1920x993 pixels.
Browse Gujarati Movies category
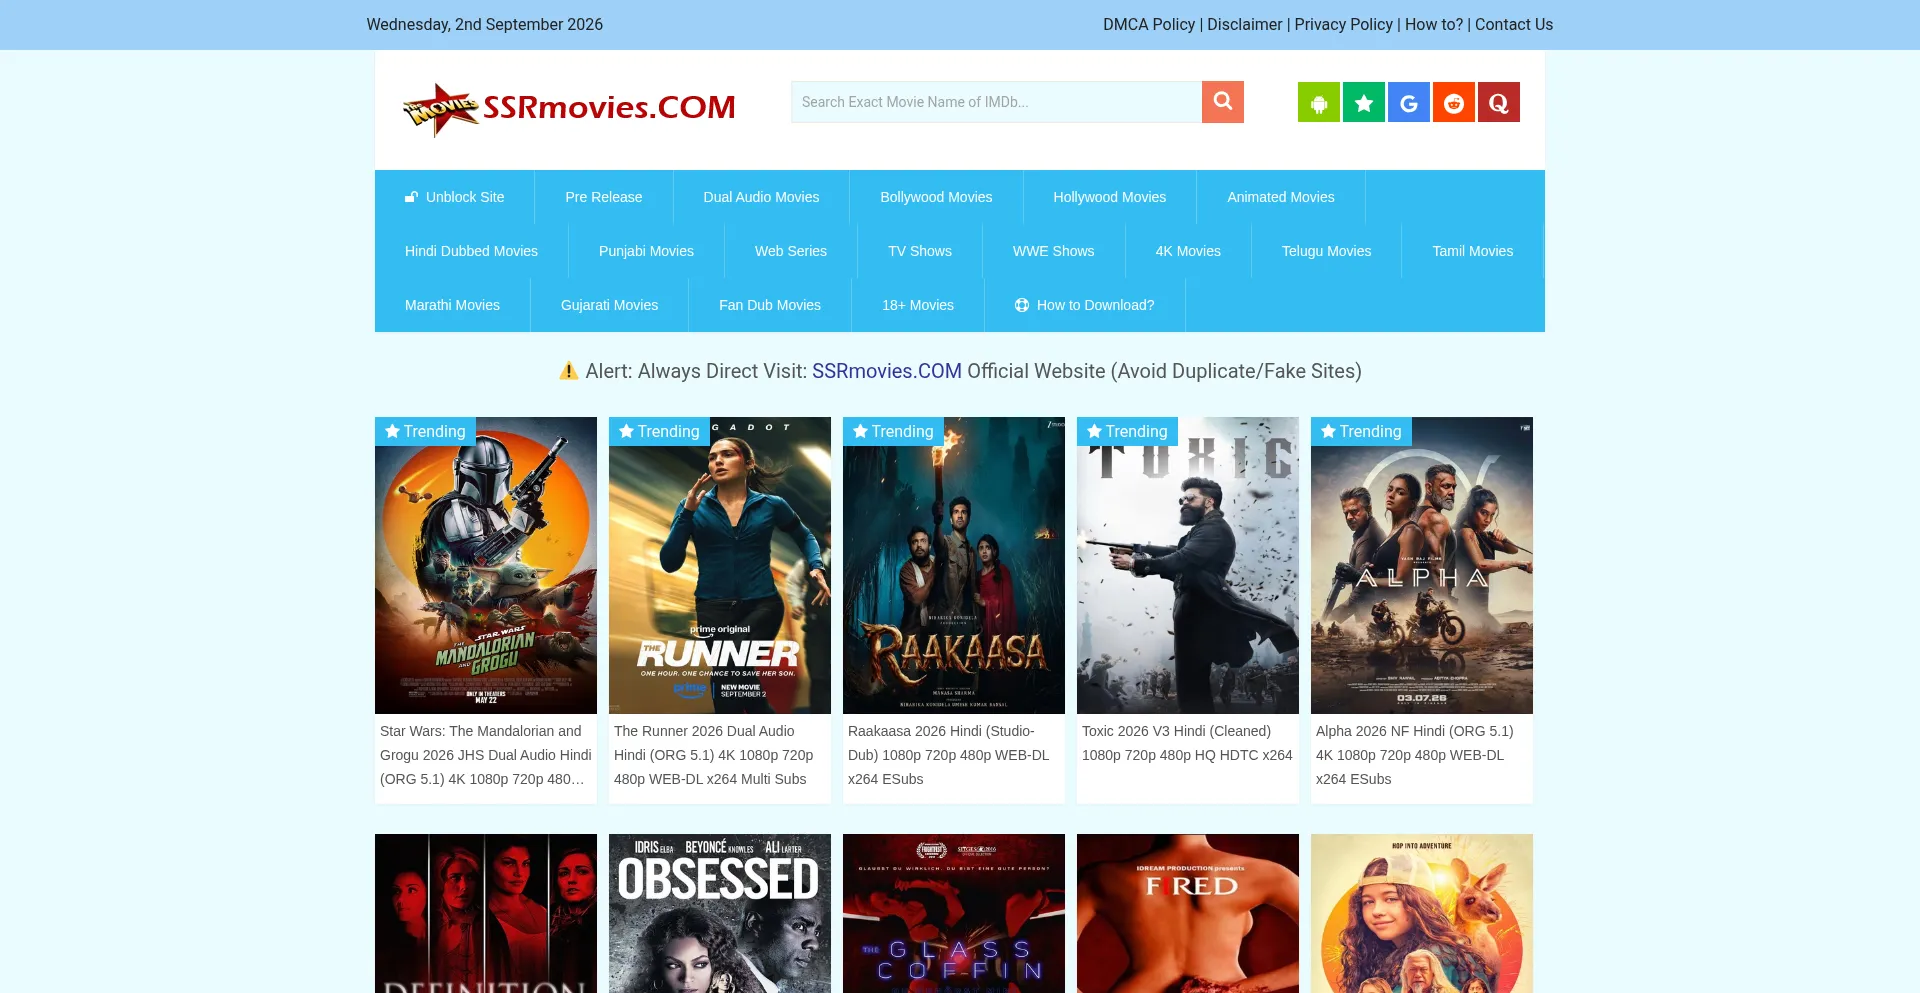point(609,305)
